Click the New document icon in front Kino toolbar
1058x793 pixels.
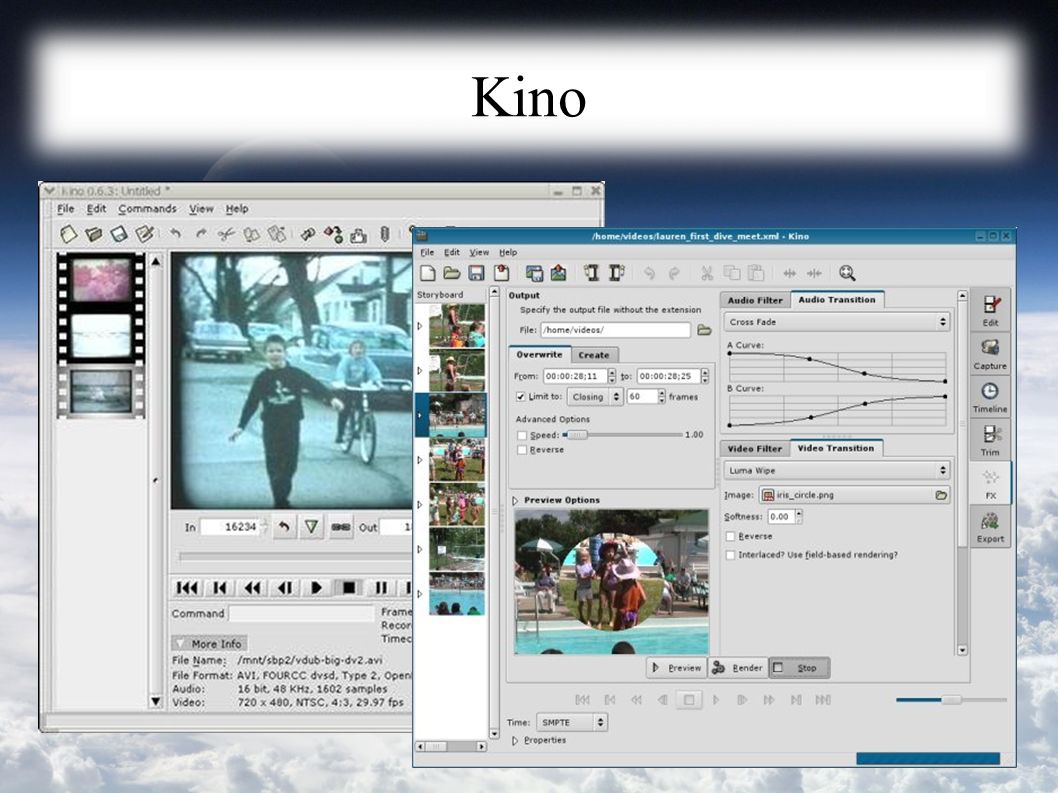click(428, 273)
